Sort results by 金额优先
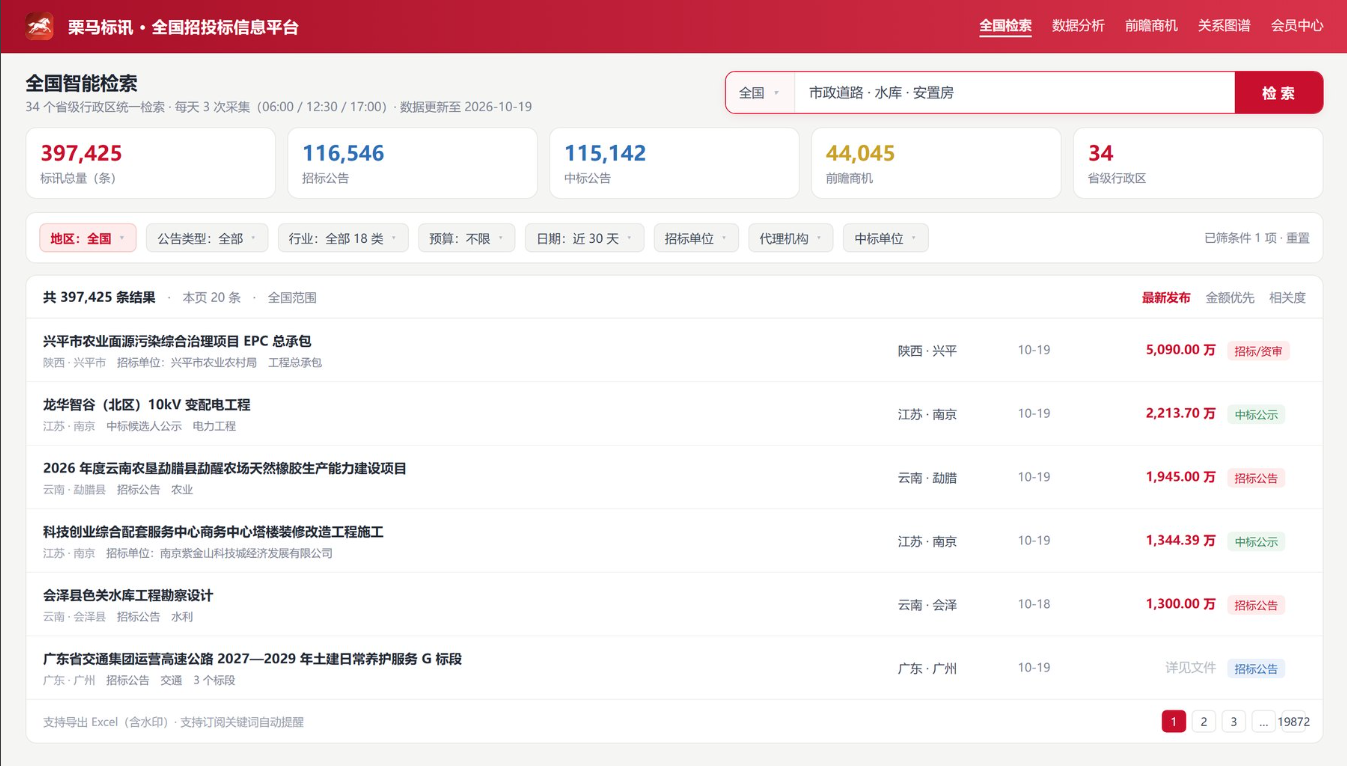The image size is (1347, 766). pyautogui.click(x=1230, y=298)
